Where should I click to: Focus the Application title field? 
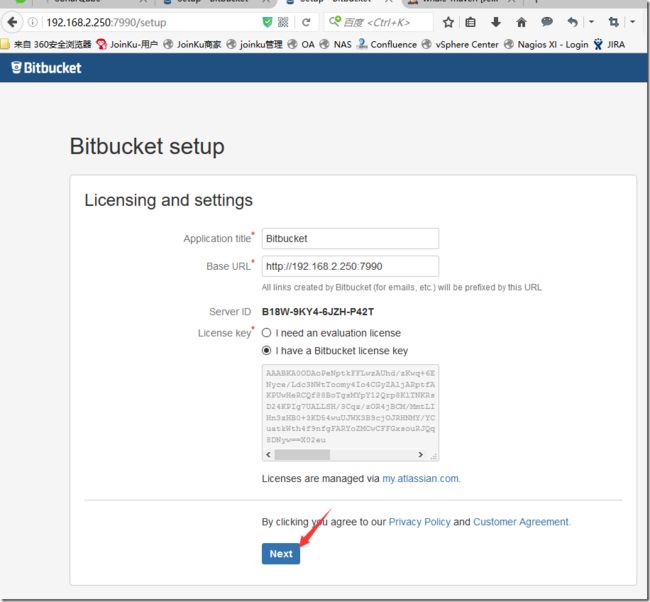(x=350, y=238)
